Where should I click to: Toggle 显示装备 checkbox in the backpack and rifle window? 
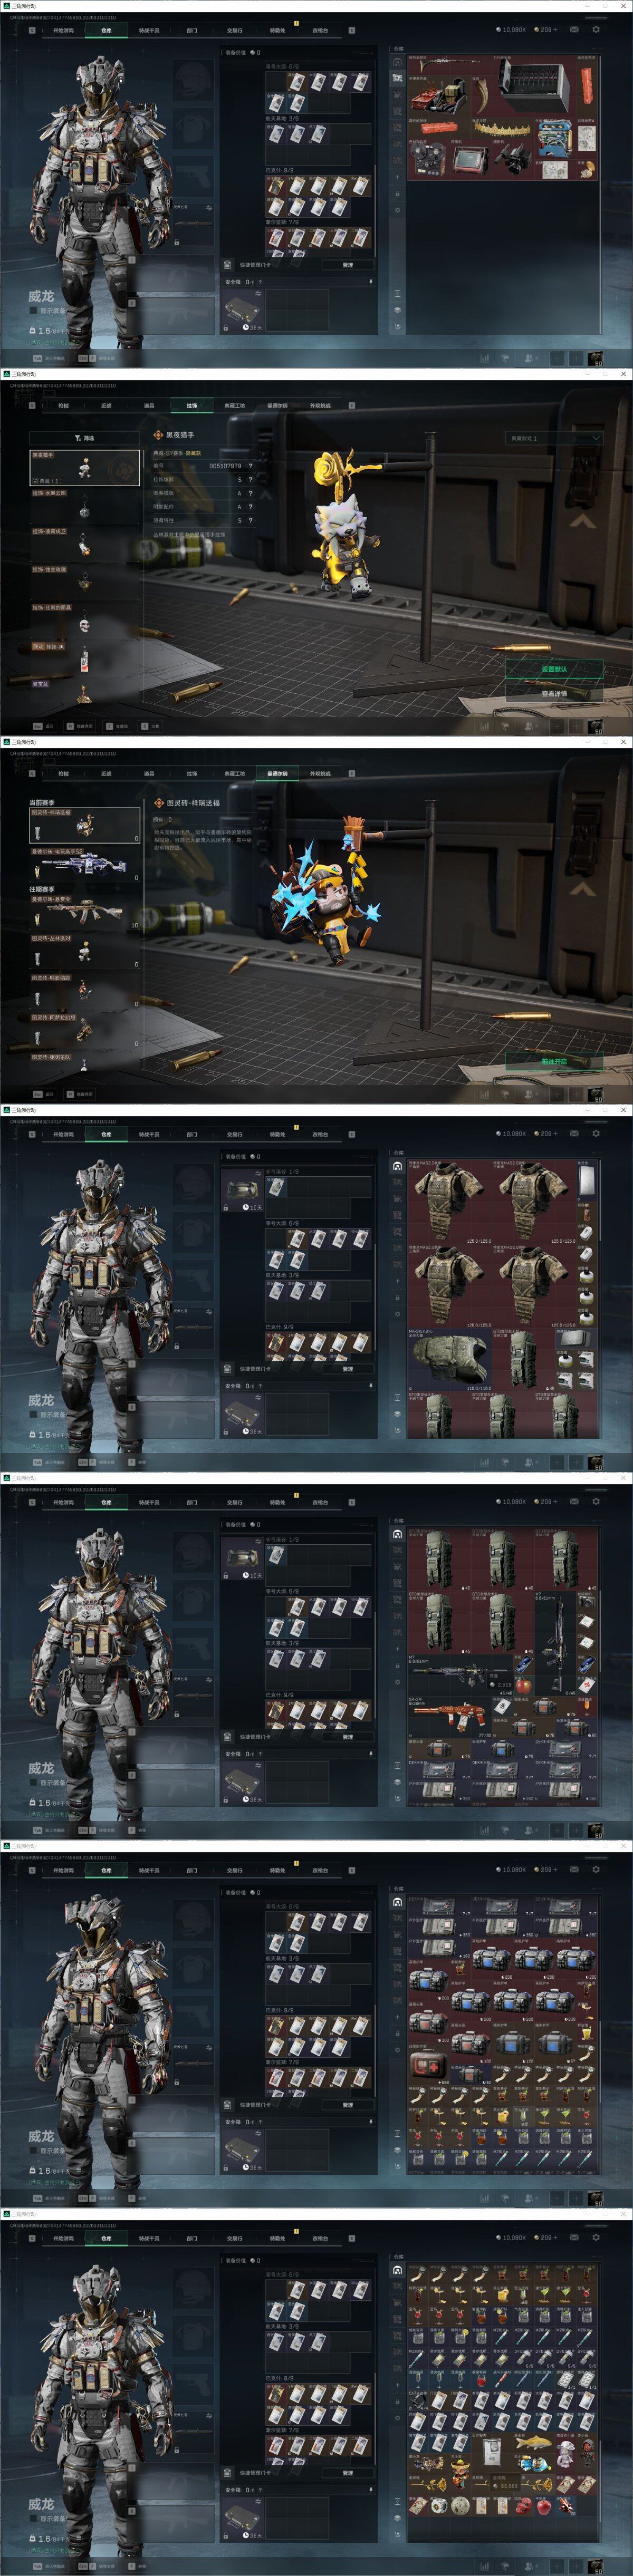pyautogui.click(x=33, y=1783)
